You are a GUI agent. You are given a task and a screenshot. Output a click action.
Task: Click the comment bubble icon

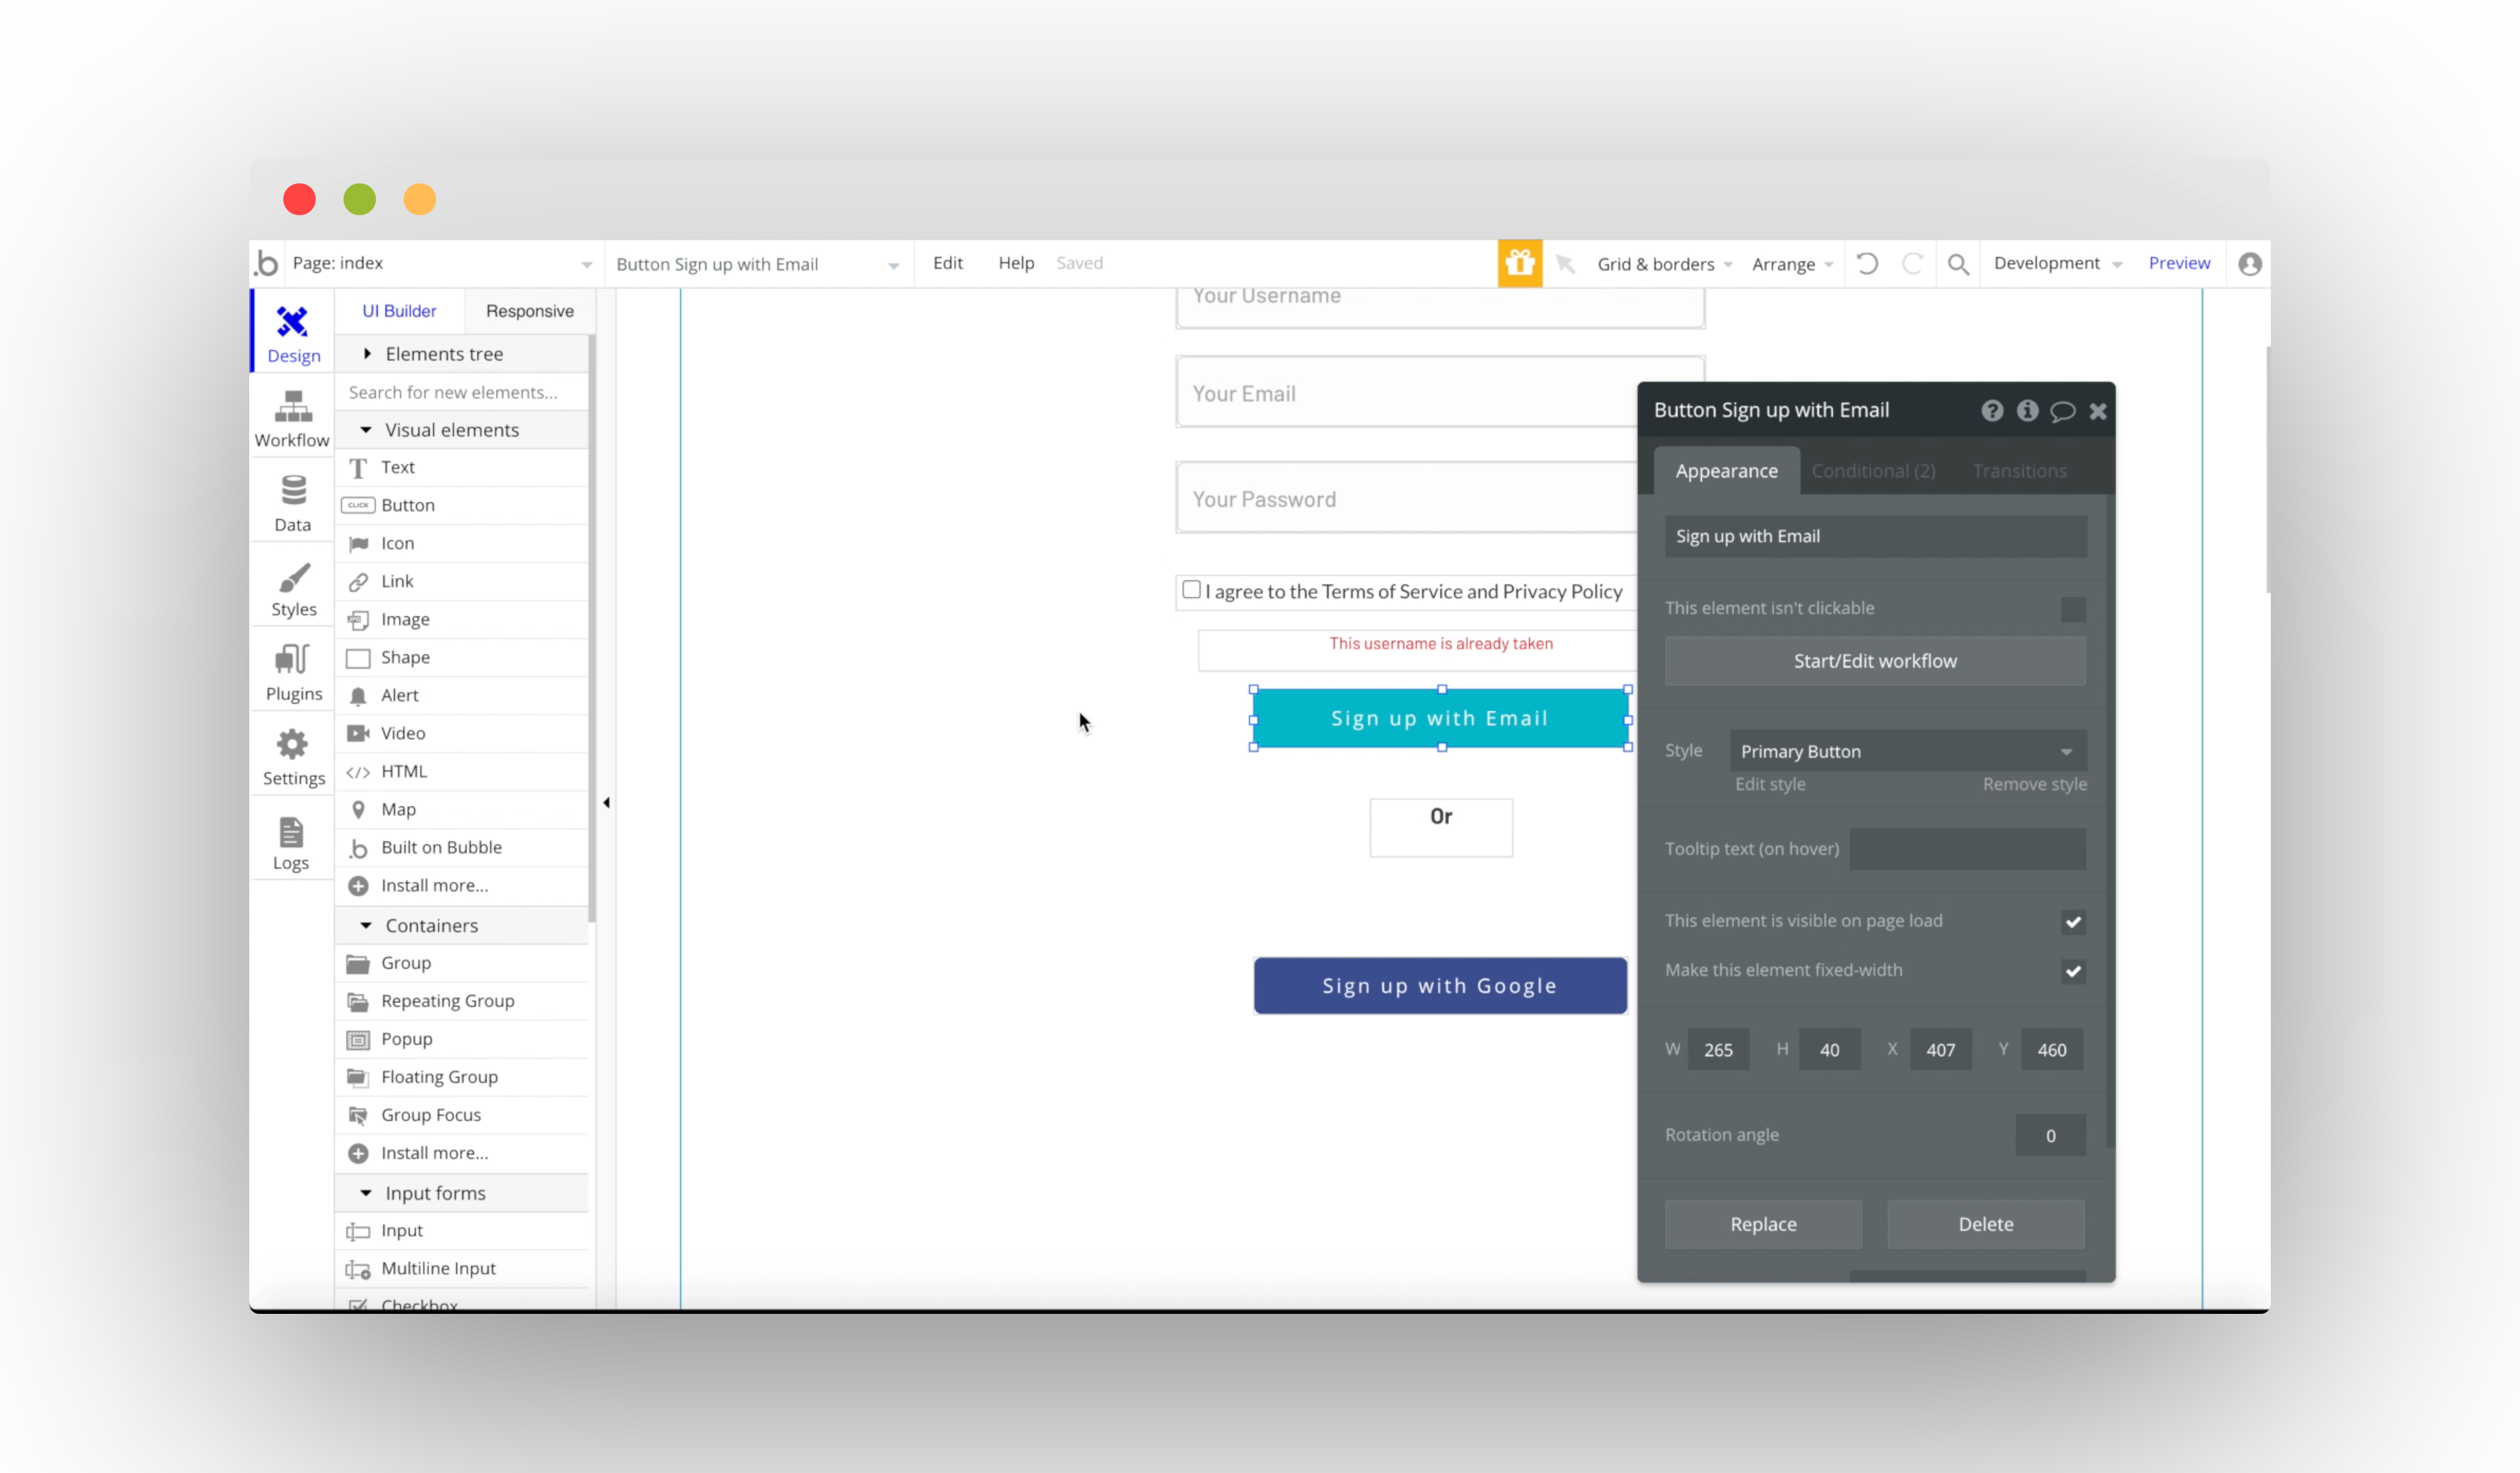[x=2062, y=411]
